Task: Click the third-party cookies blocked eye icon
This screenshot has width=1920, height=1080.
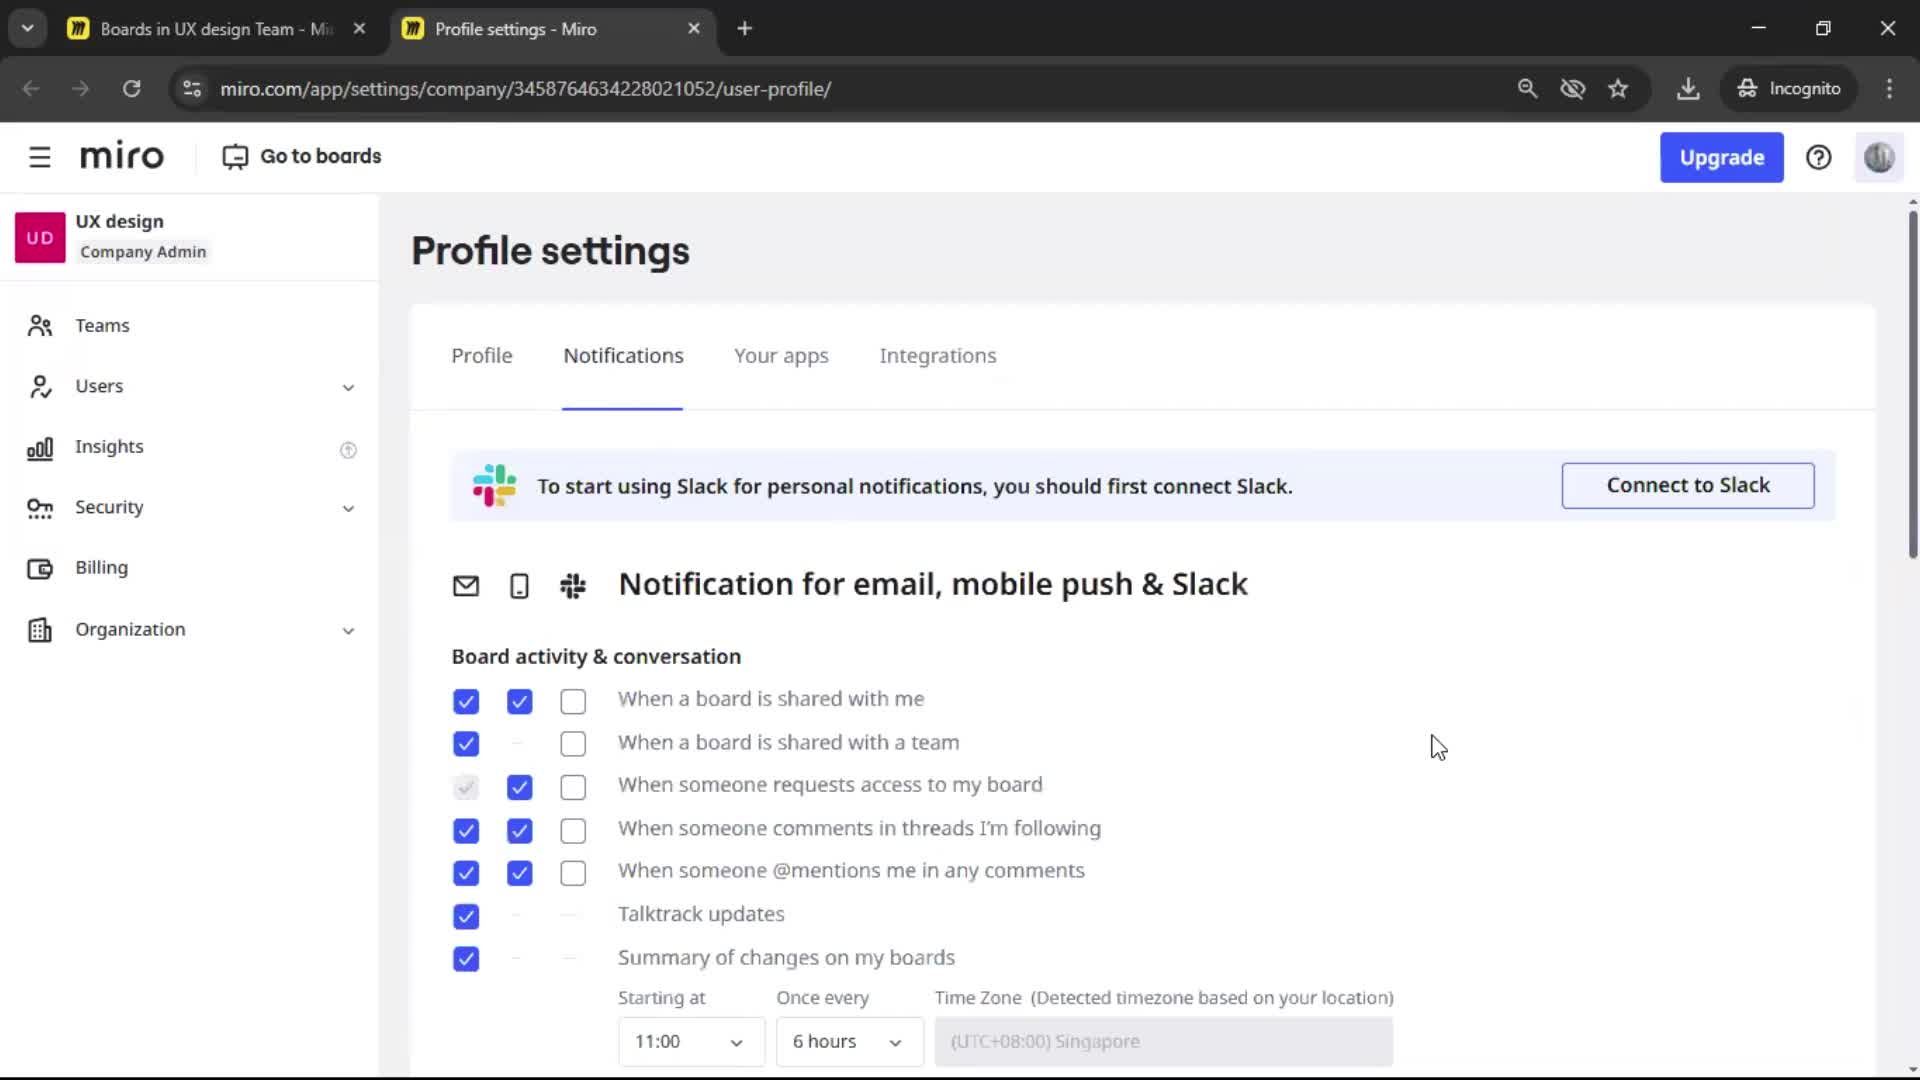Action: tap(1573, 89)
